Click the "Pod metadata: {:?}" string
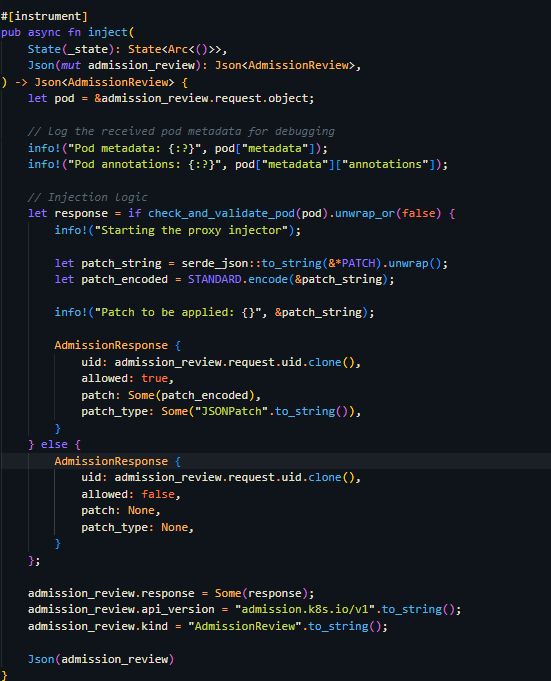 138,148
